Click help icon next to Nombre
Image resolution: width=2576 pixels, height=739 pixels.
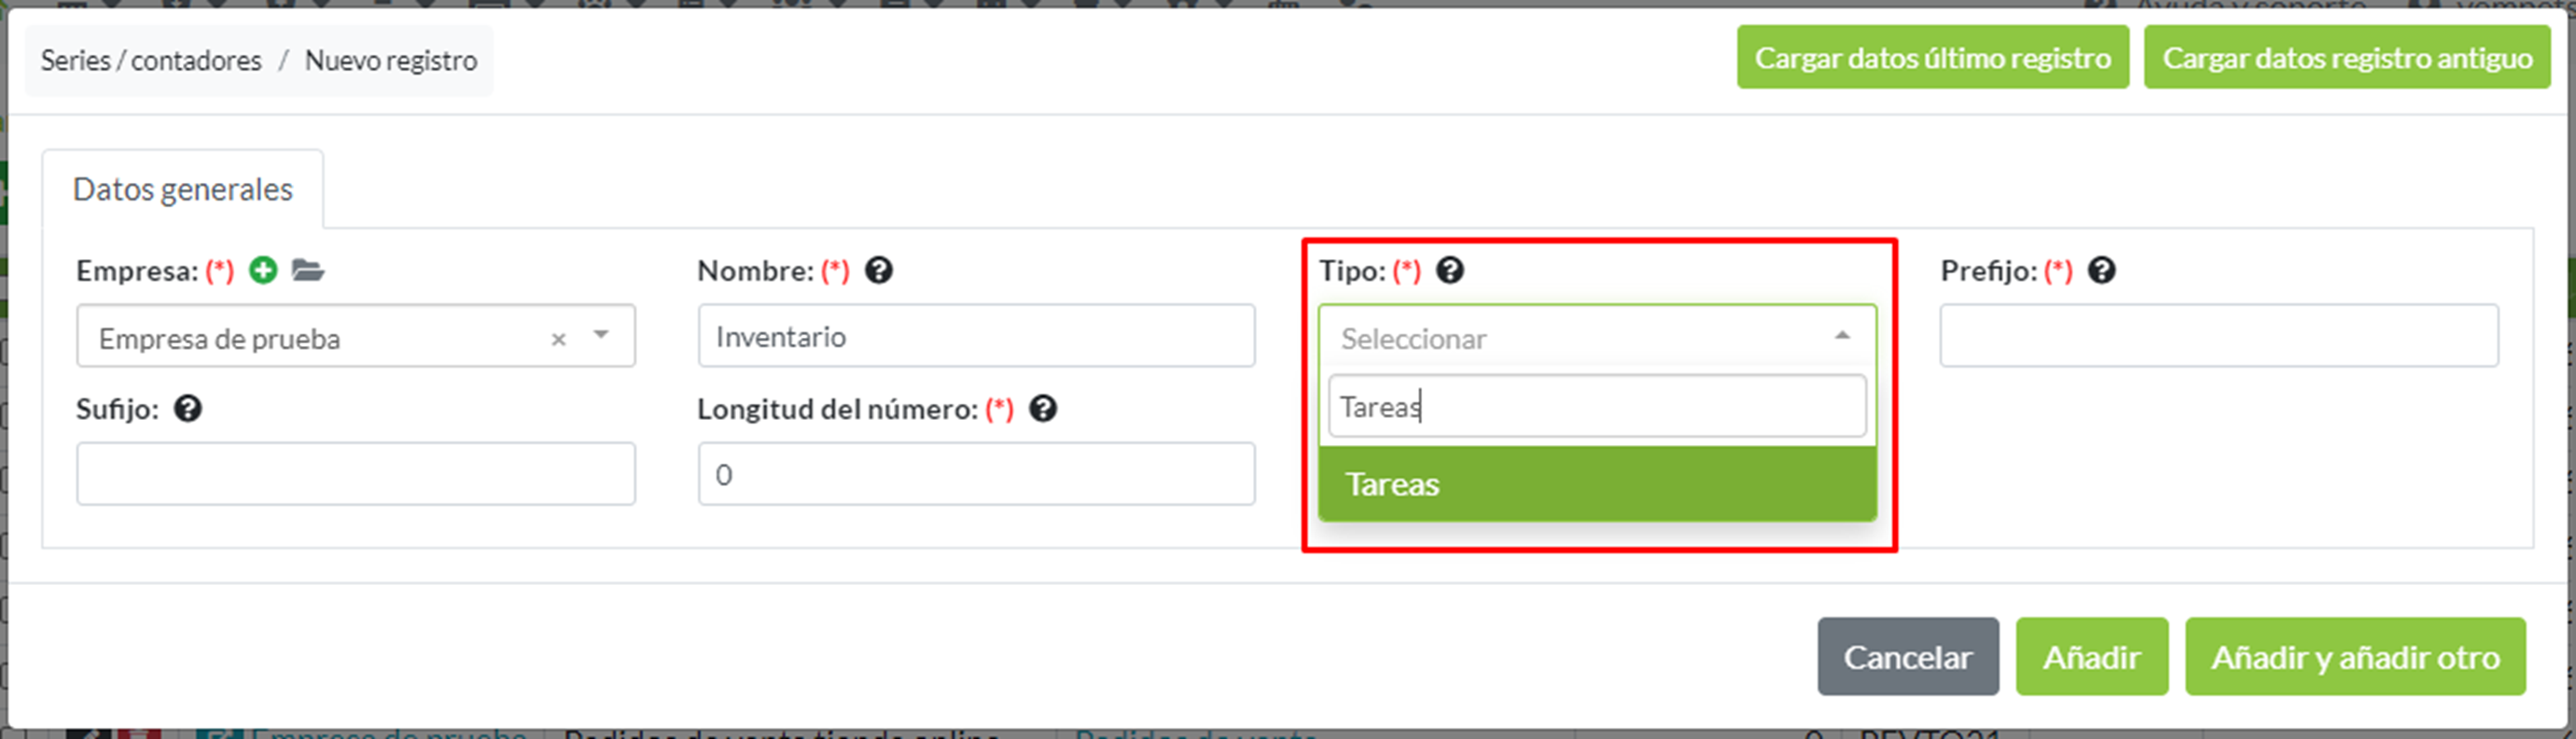pyautogui.click(x=879, y=270)
